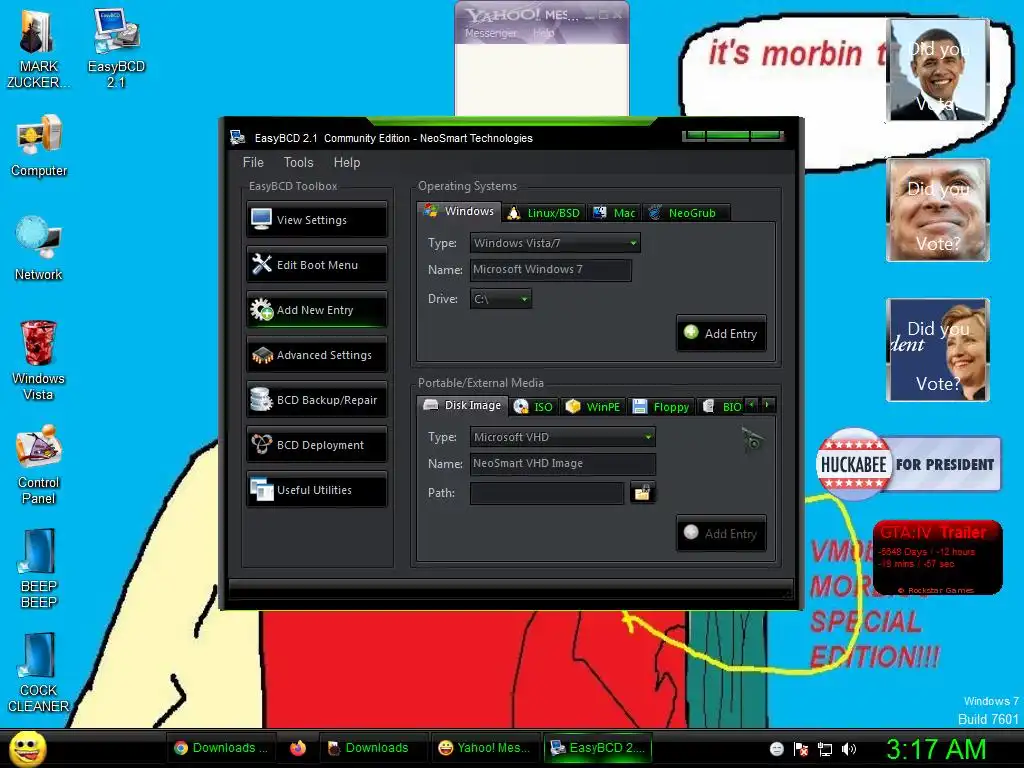The image size is (1024, 768).
Task: Click the flag action center tray icon
Action: (x=801, y=749)
